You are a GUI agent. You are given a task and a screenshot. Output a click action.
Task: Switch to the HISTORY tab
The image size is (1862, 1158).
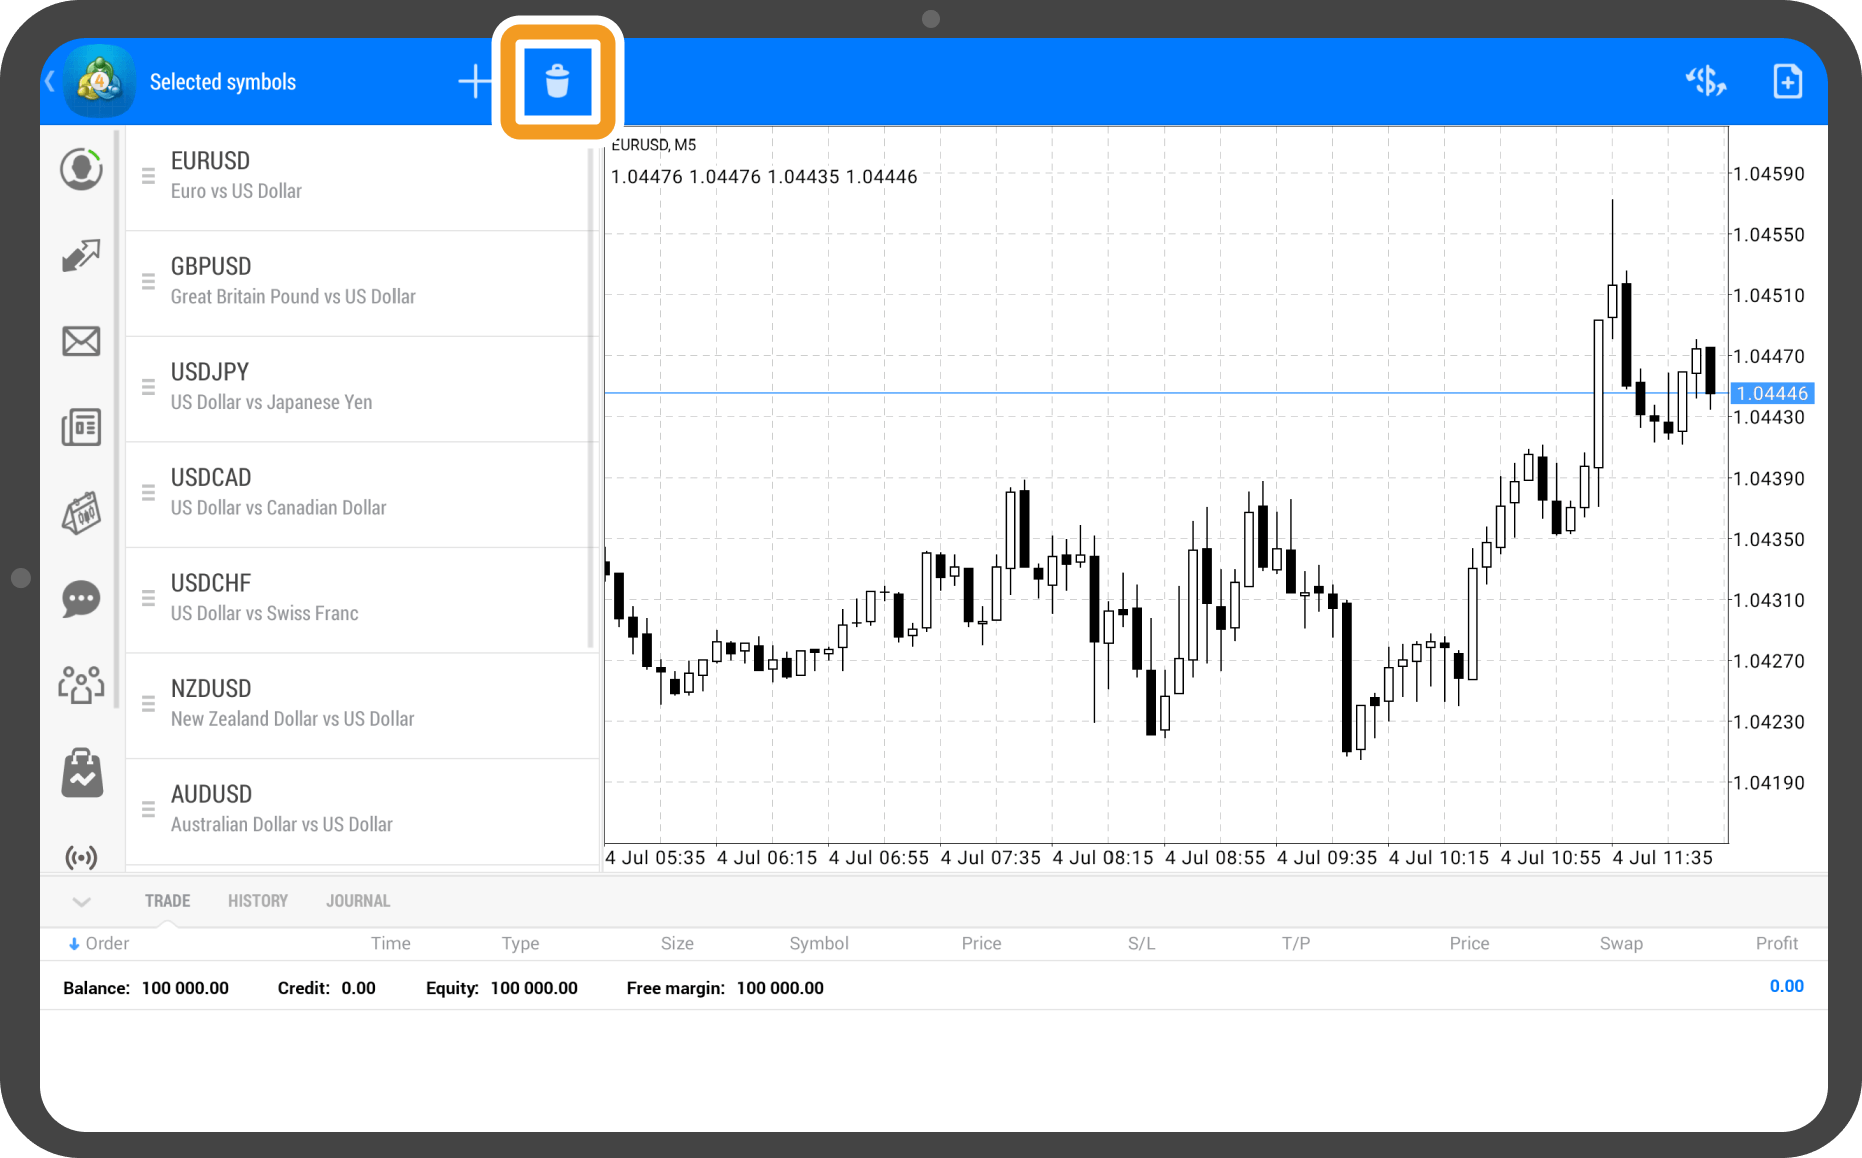tap(257, 901)
